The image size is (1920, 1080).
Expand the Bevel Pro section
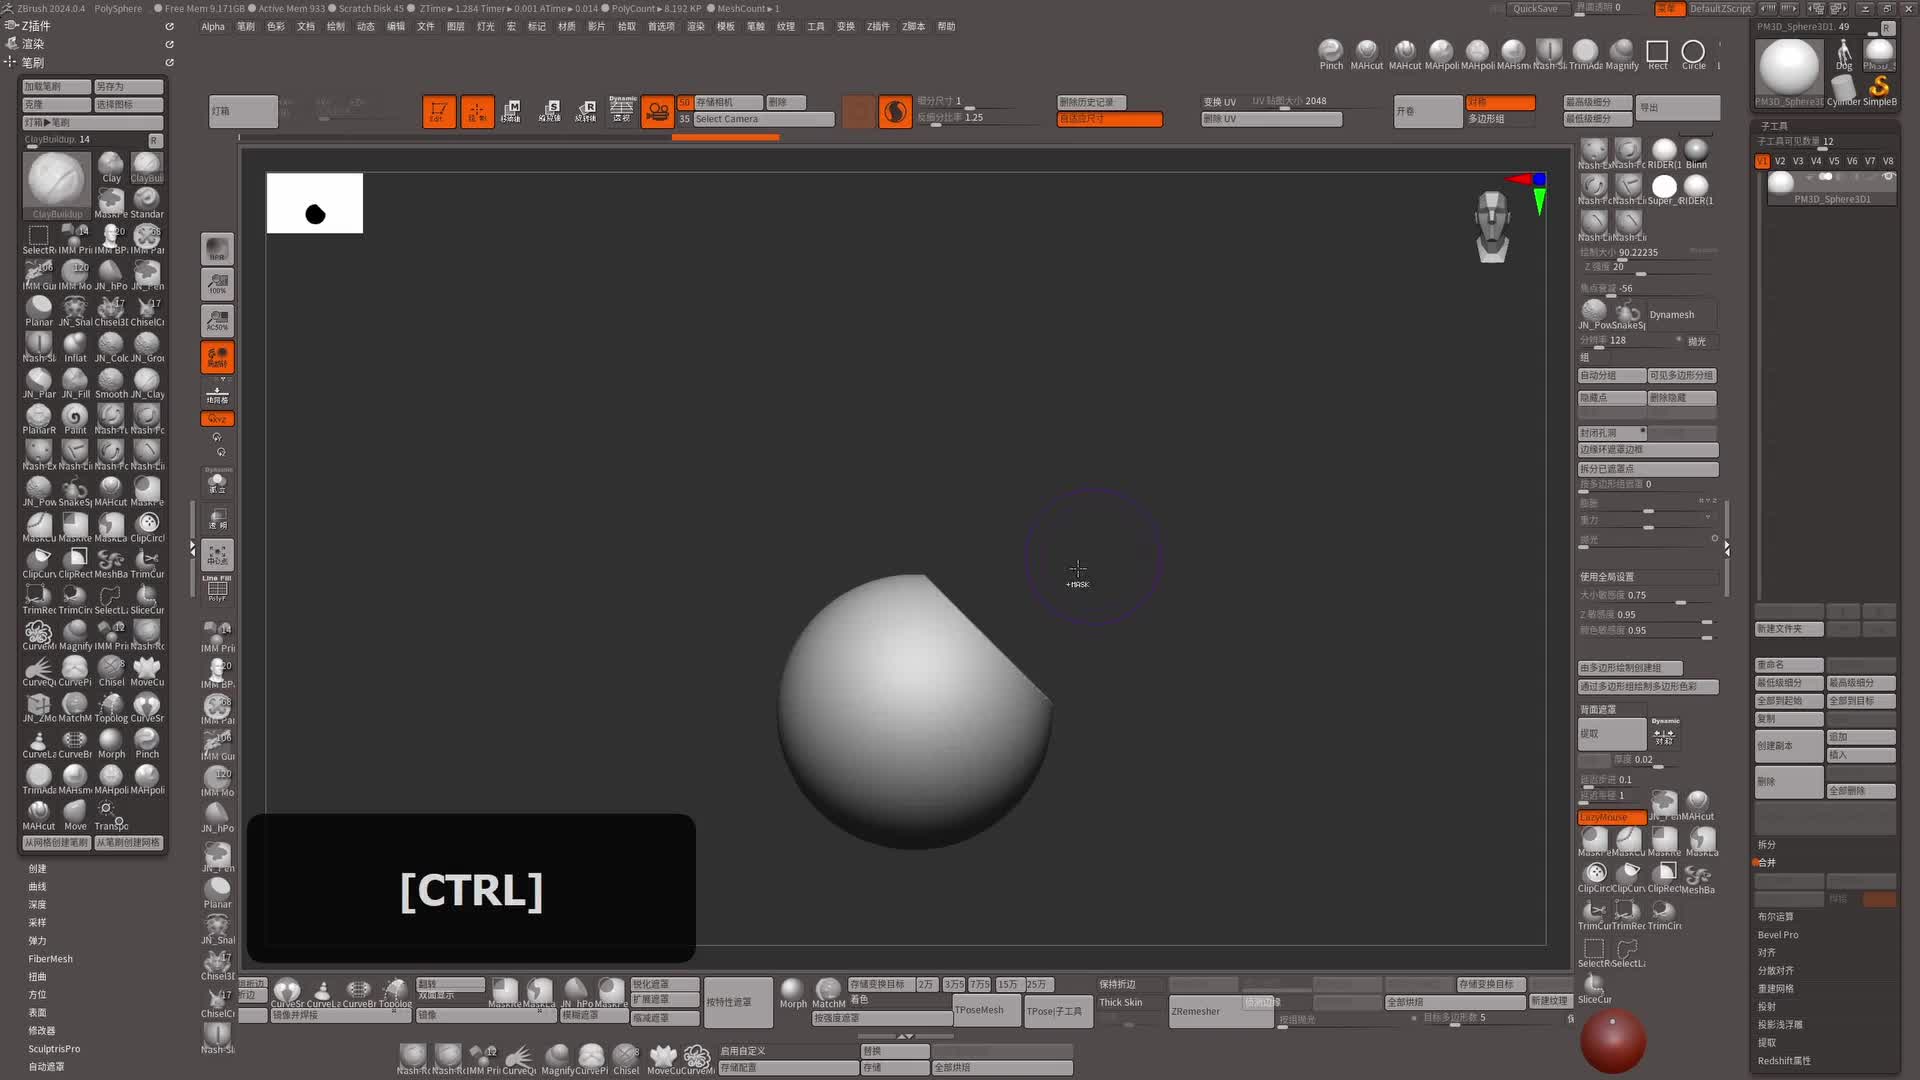[x=1777, y=935]
